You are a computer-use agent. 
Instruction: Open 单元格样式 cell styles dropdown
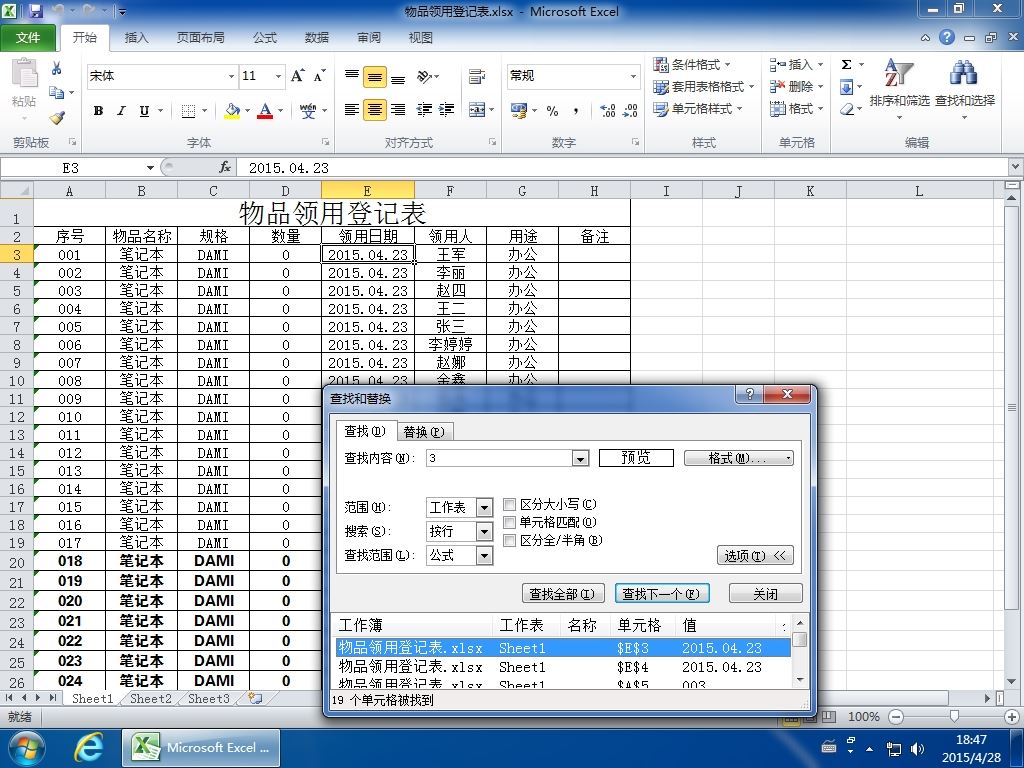click(698, 108)
